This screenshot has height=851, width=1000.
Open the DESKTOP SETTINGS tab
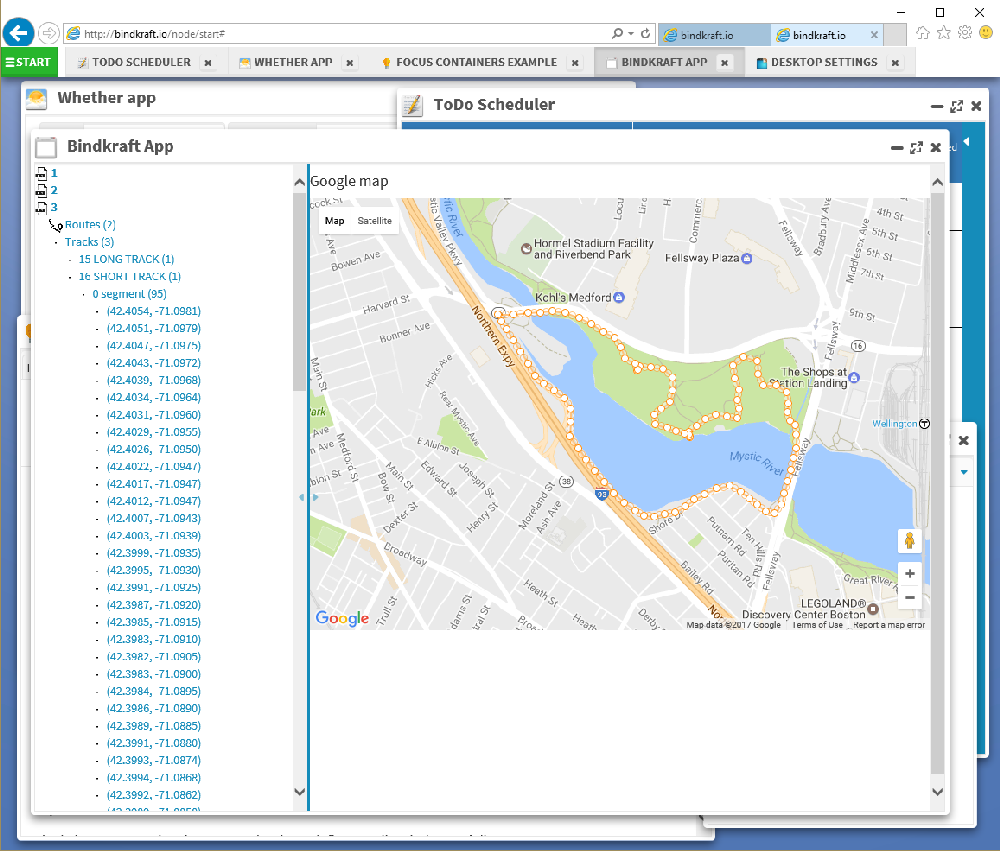[824, 63]
